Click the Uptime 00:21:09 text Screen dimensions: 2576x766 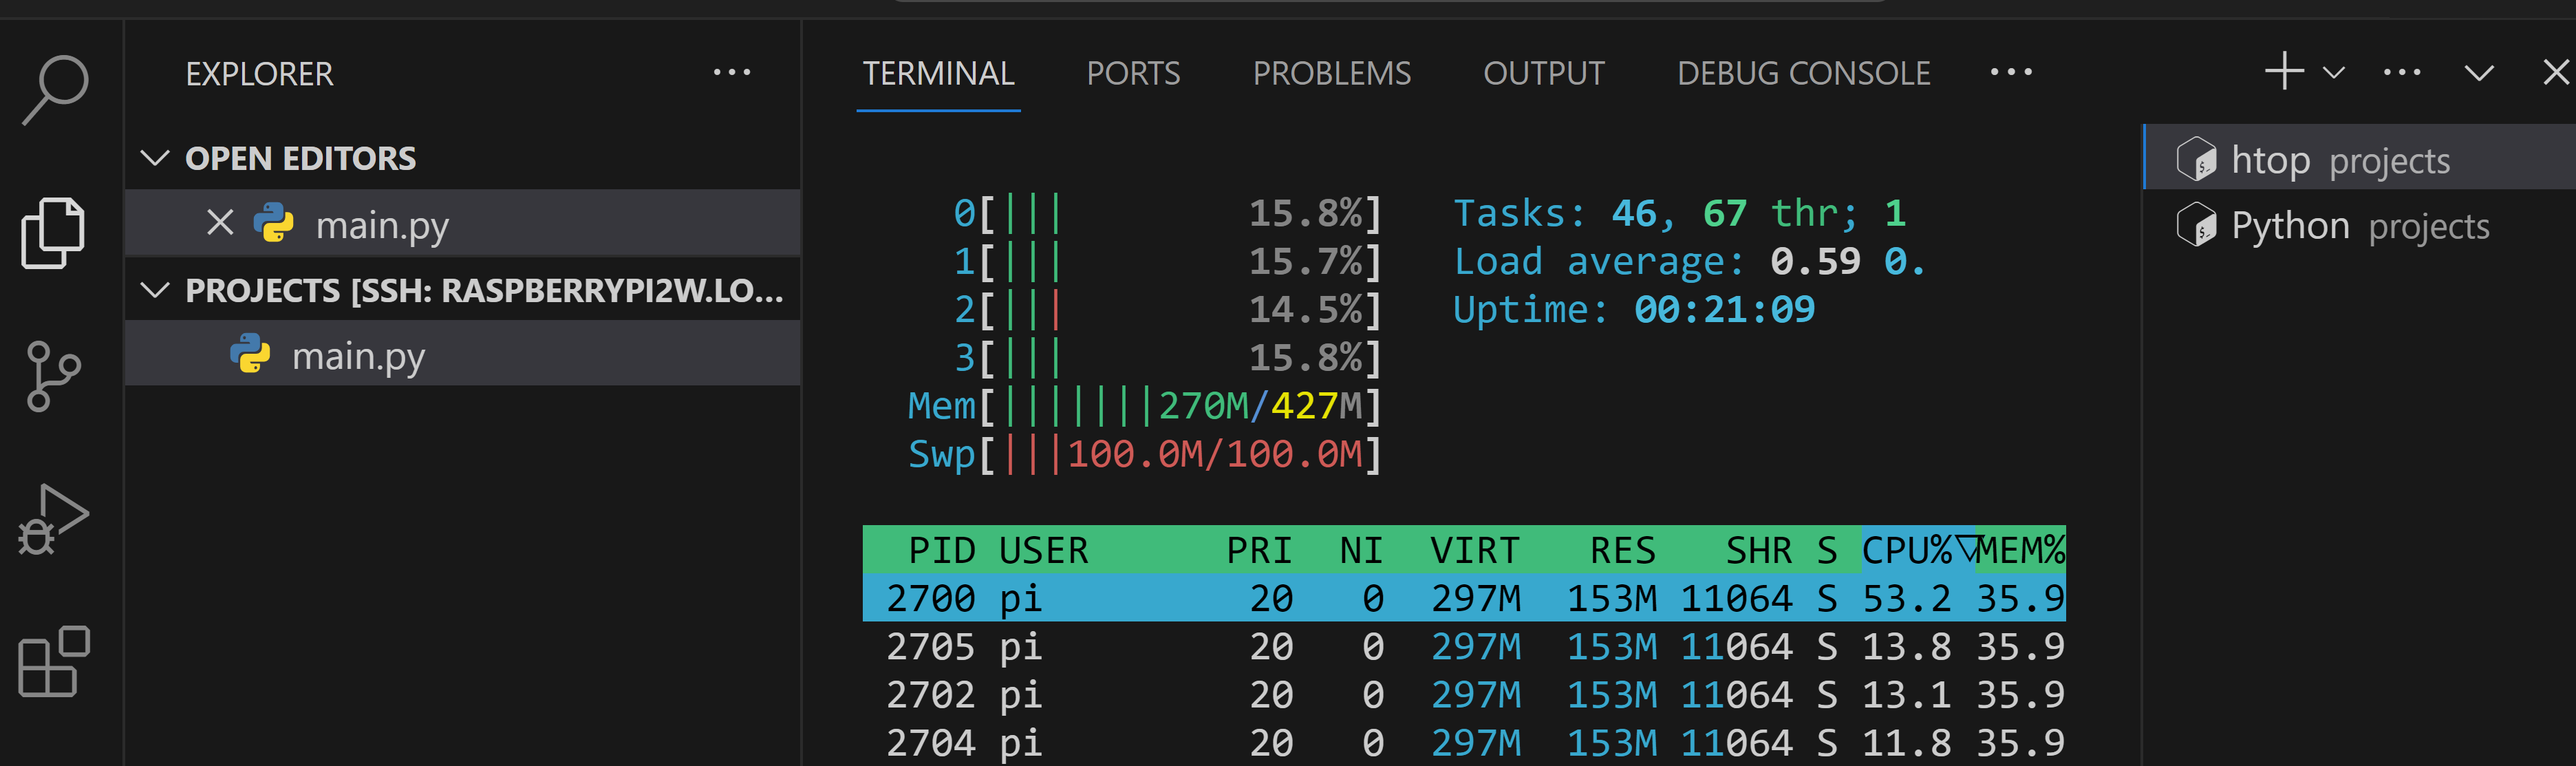click(x=1634, y=309)
